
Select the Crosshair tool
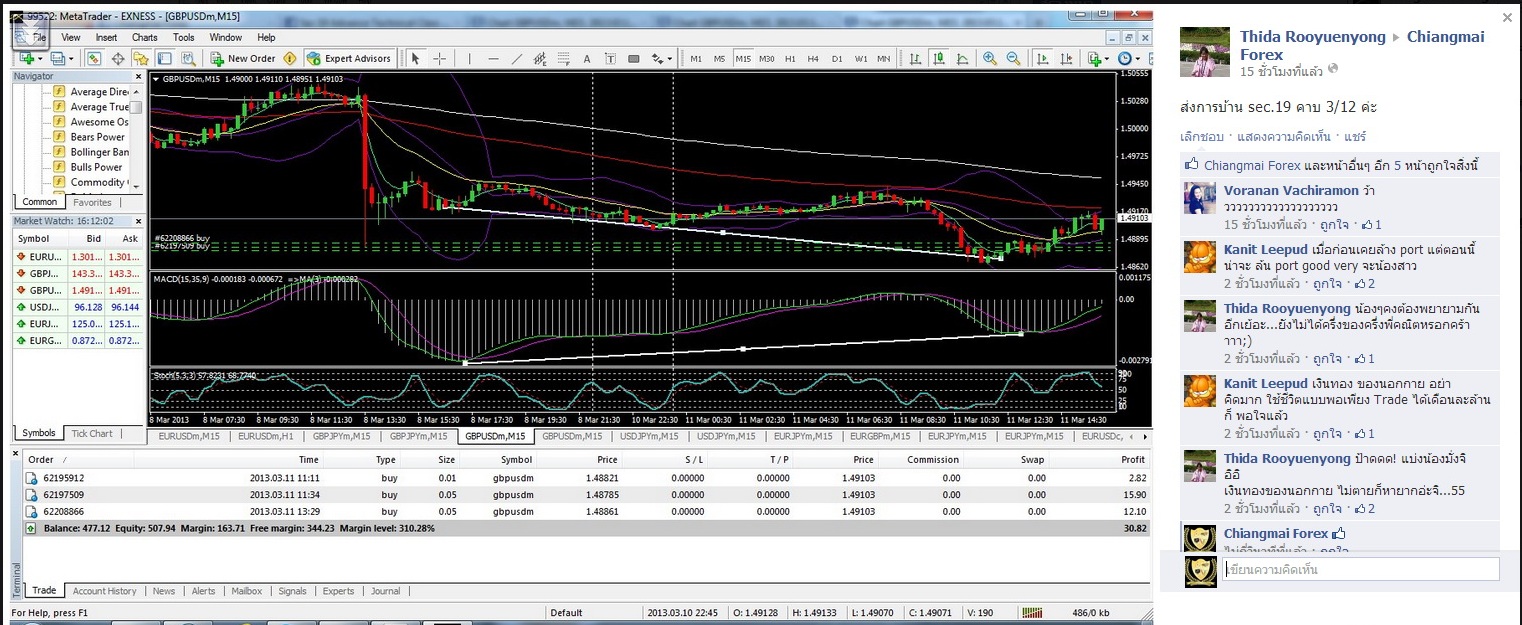point(439,58)
